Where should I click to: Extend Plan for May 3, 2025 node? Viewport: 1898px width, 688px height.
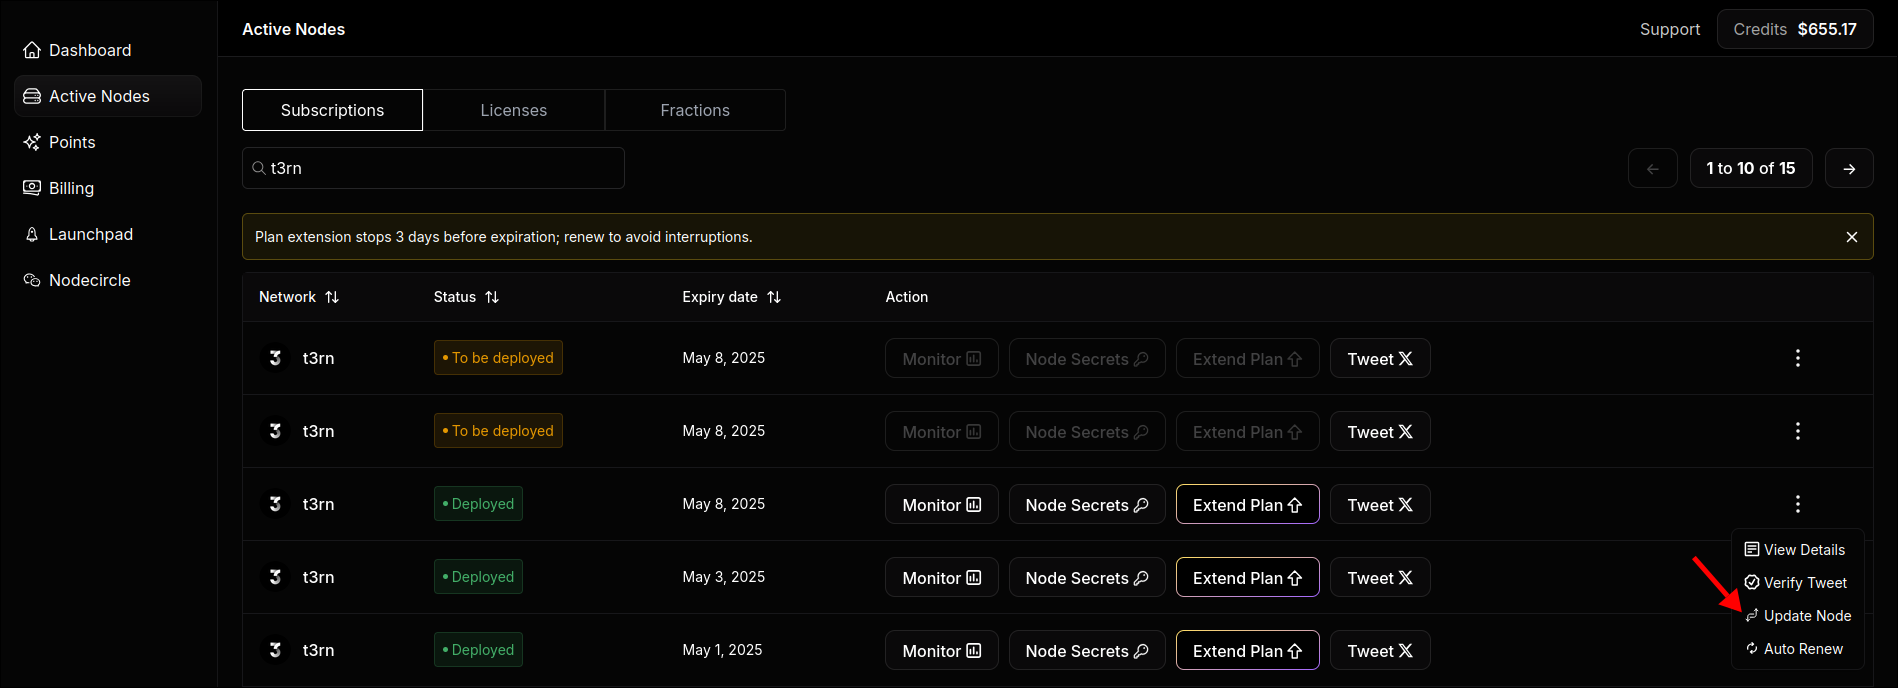1248,578
